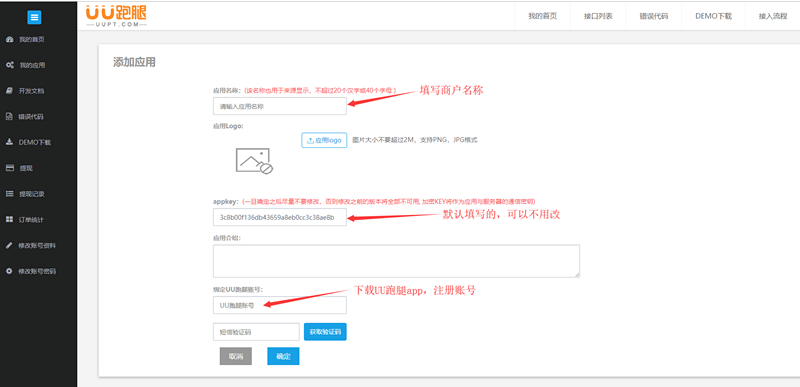Click the red appkey warning note
The width and height of the screenshot is (800, 387).
coord(388,201)
